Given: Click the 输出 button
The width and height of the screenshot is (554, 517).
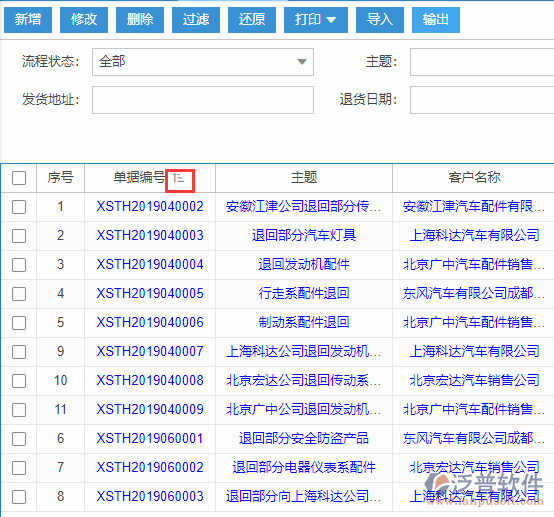Looking at the screenshot, I should [x=436, y=20].
